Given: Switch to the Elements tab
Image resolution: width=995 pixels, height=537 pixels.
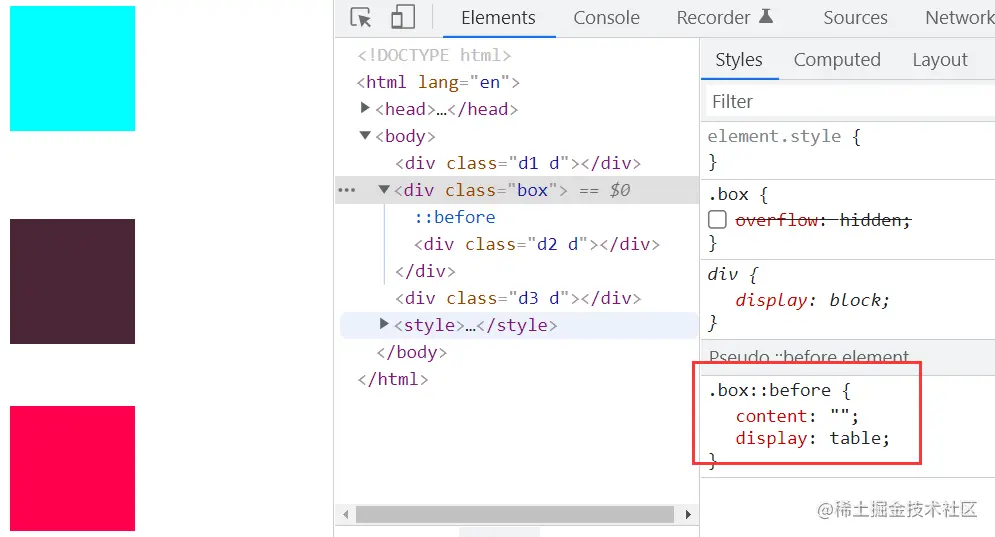Looking at the screenshot, I should point(498,18).
